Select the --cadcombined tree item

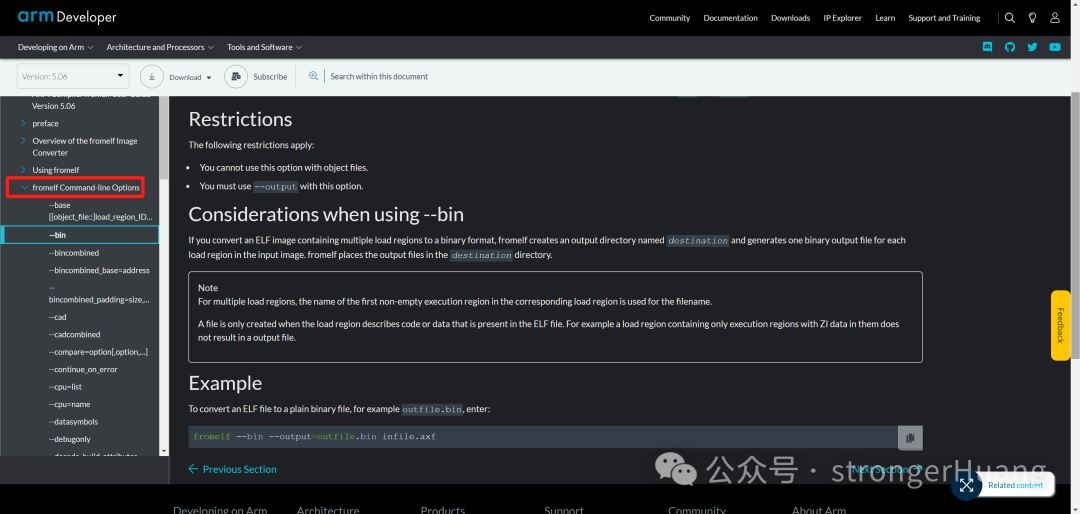pyautogui.click(x=74, y=334)
